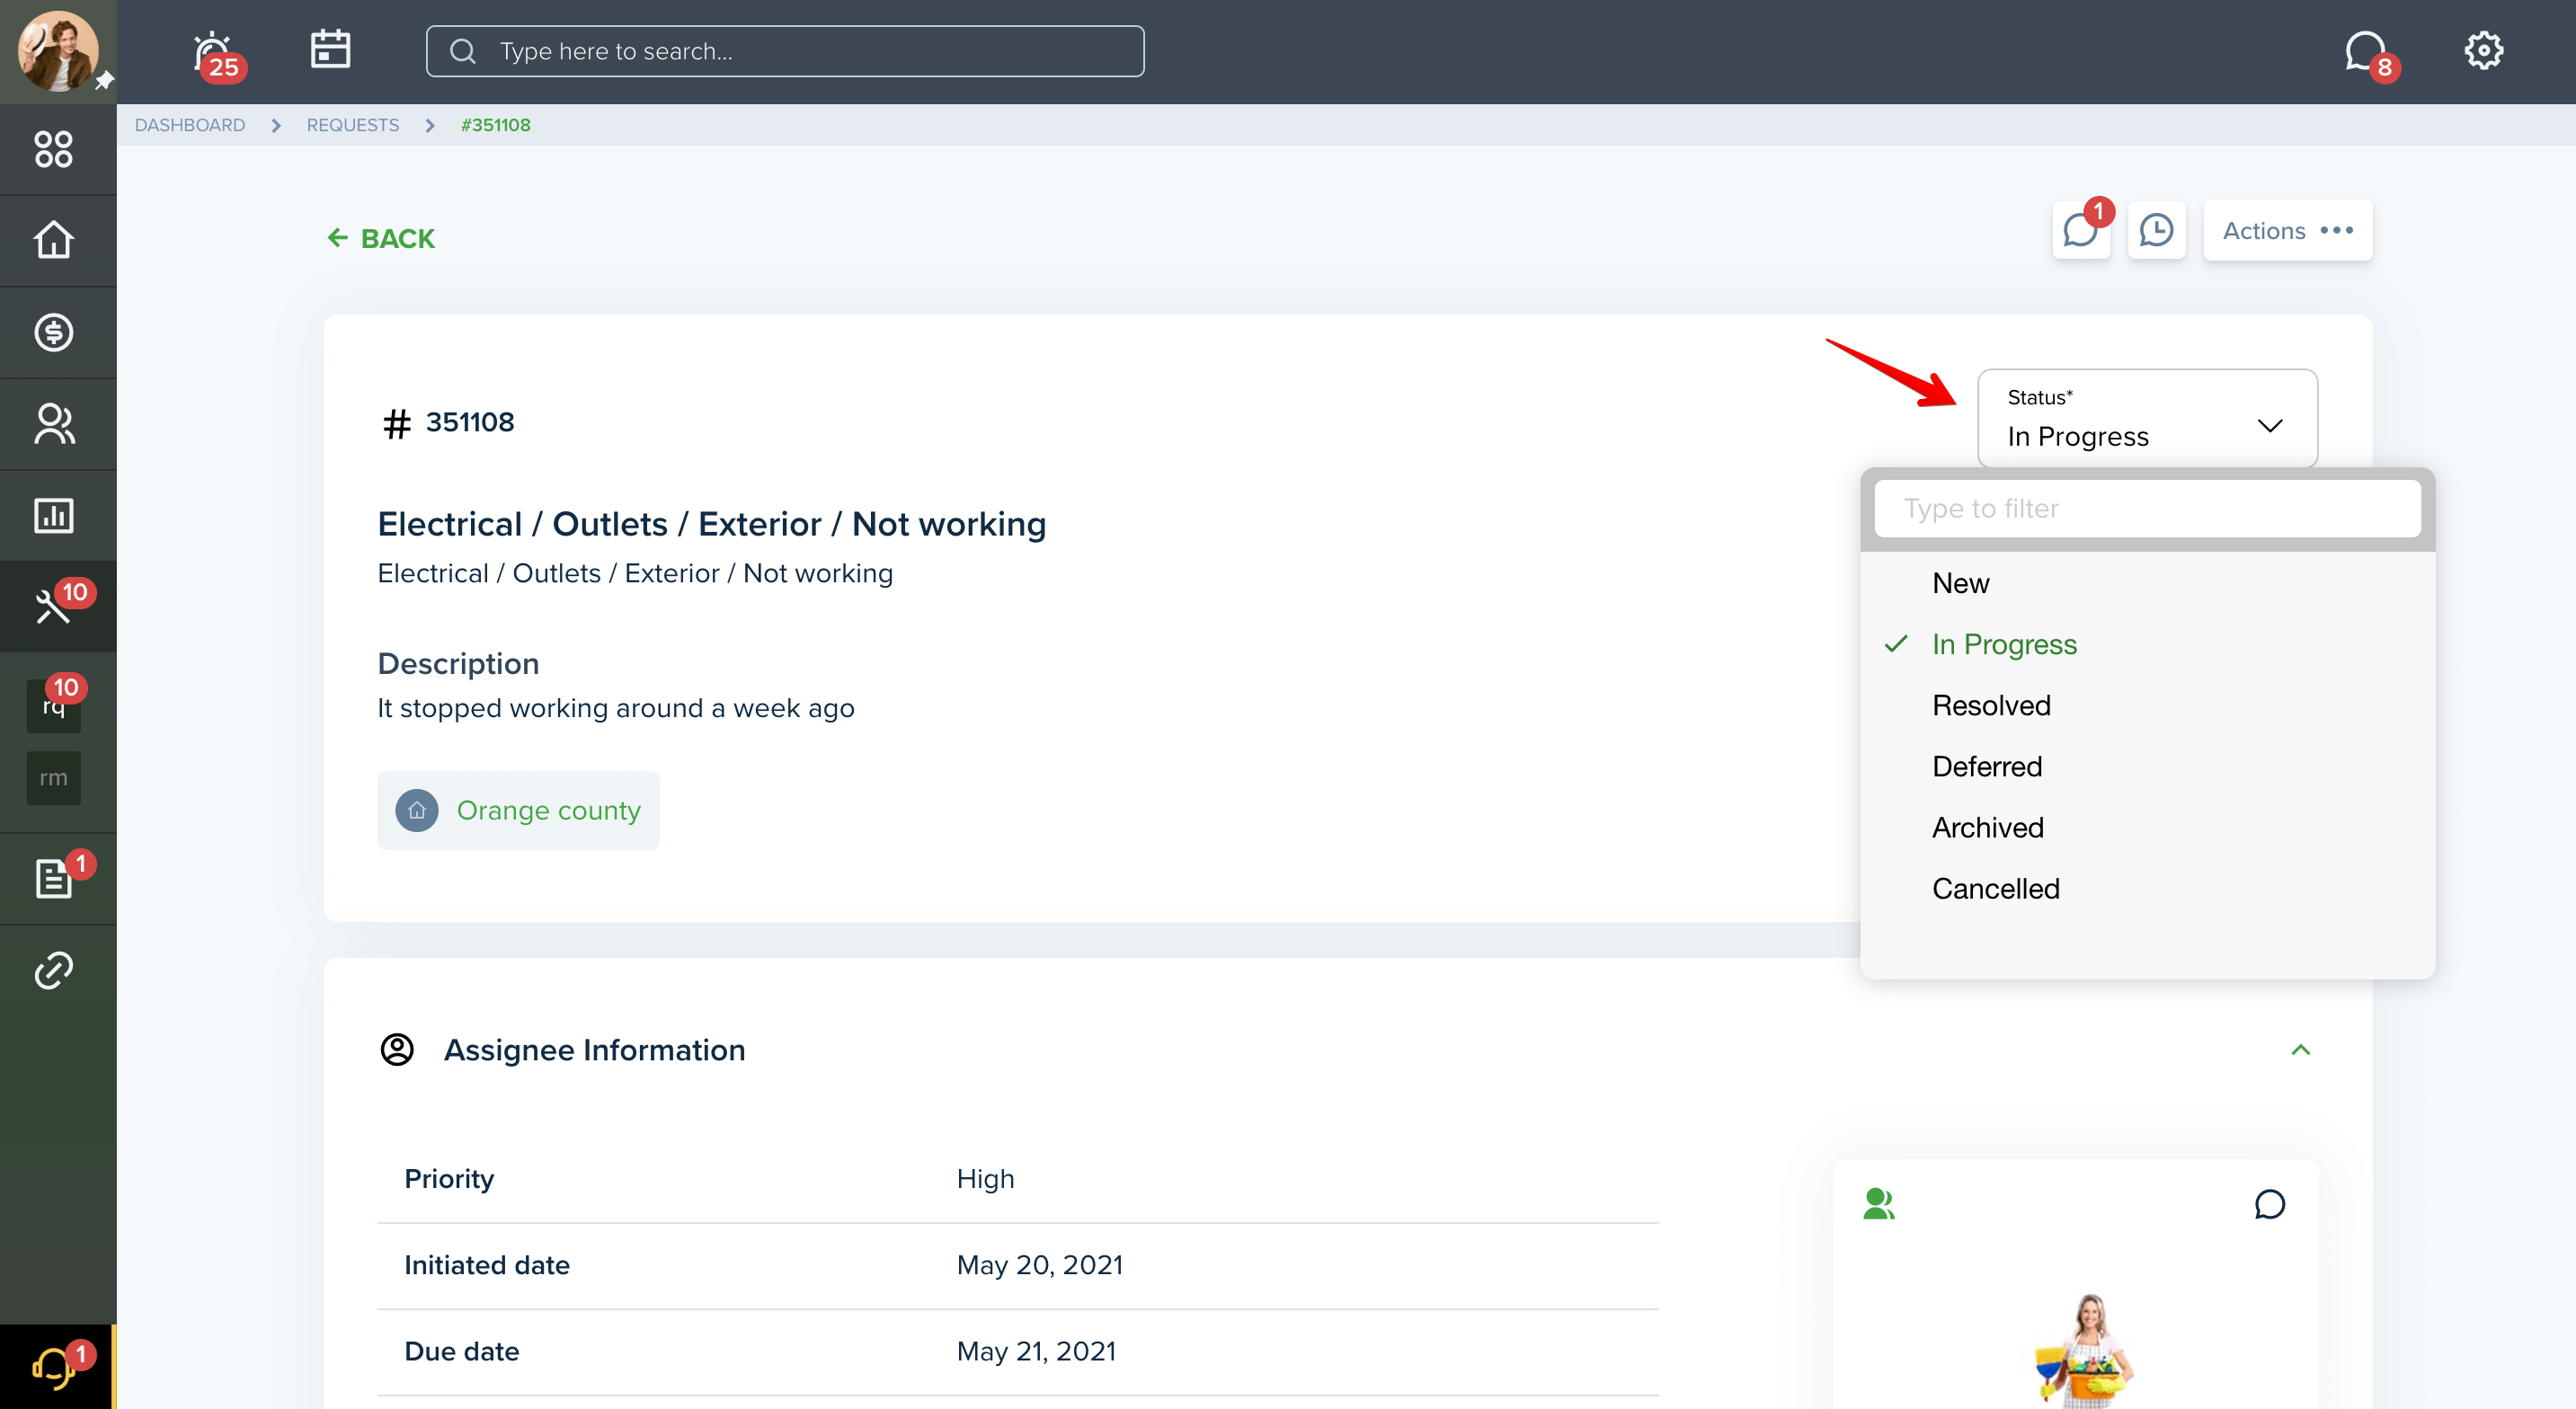Click the BACK link

pos(382,238)
